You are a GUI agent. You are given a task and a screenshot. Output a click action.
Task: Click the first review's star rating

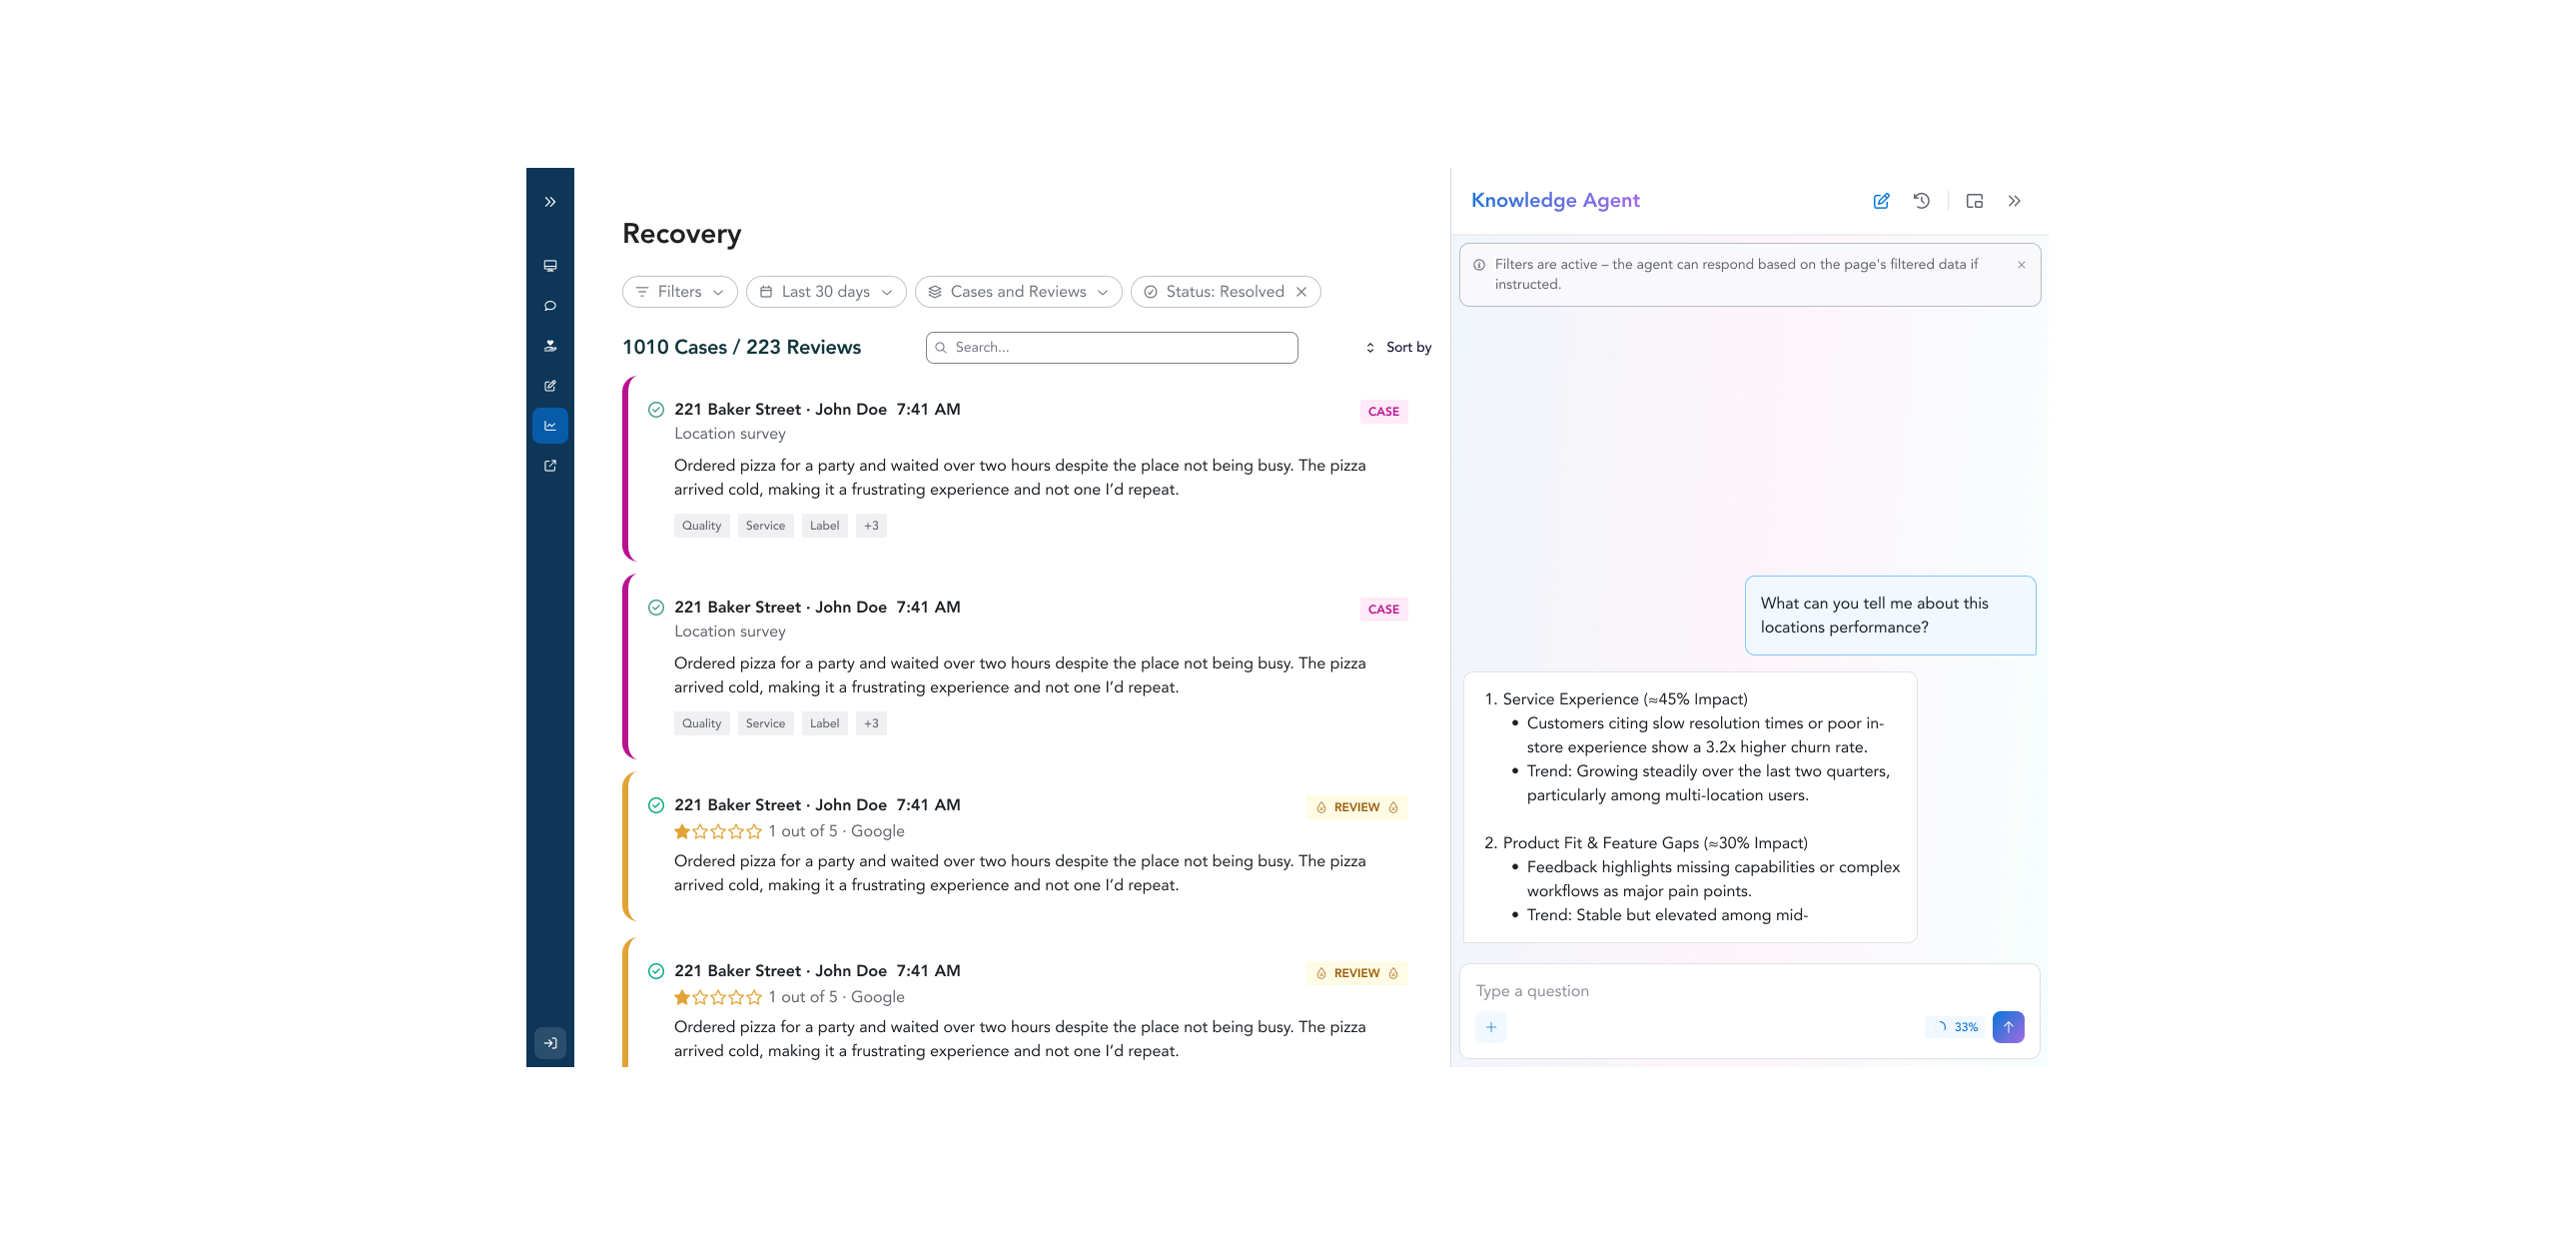[718, 832]
